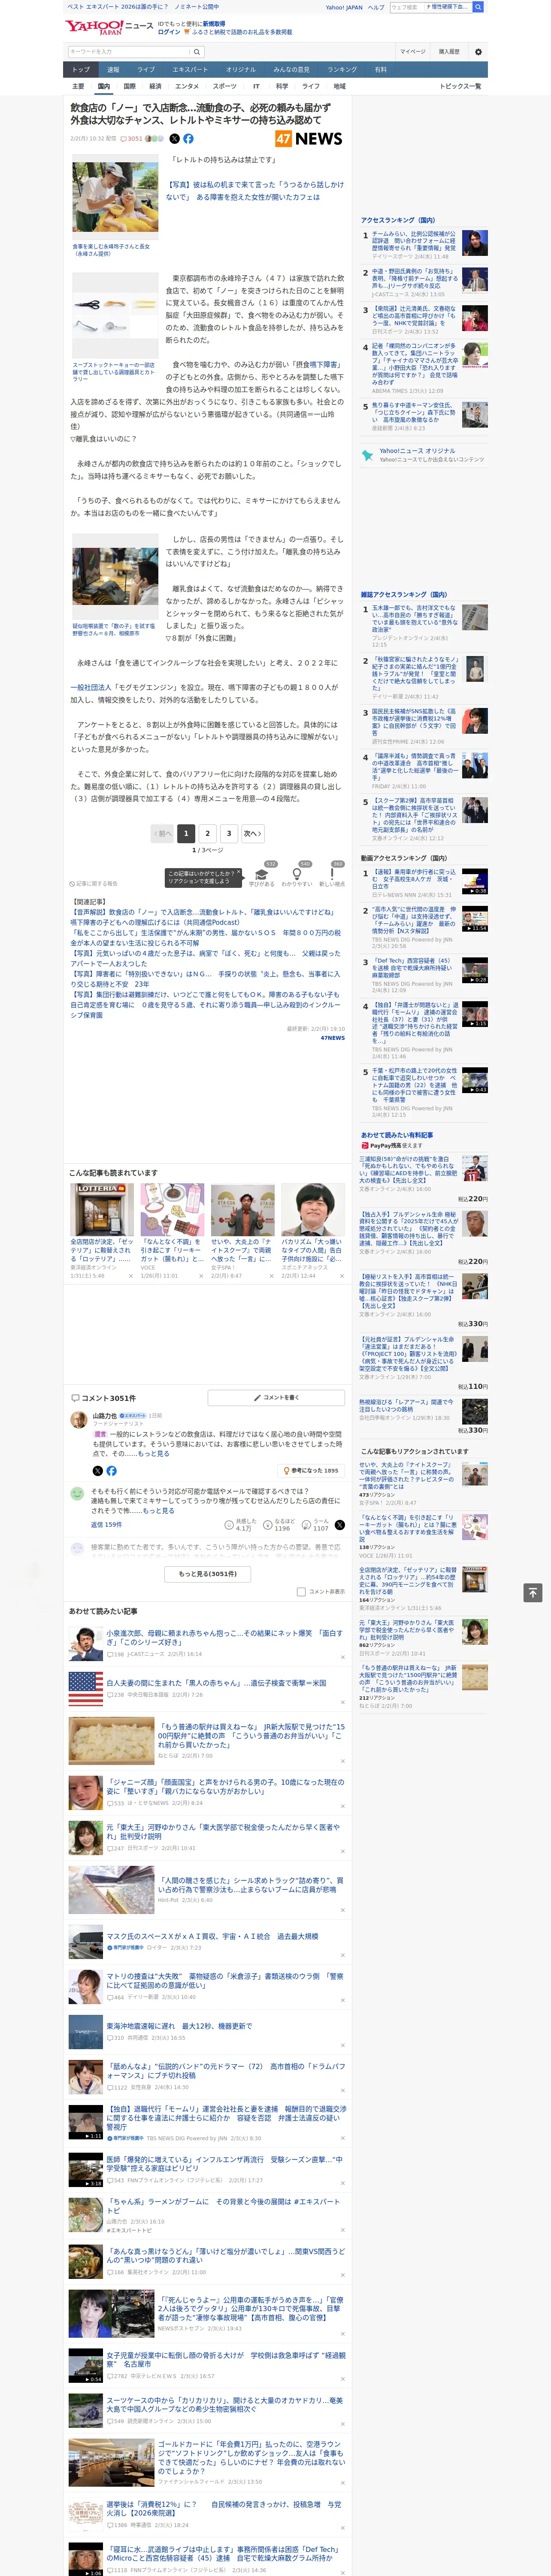Click the scroll-to-top arrow button
Image resolution: width=551 pixels, height=2576 pixels.
(x=533, y=1592)
